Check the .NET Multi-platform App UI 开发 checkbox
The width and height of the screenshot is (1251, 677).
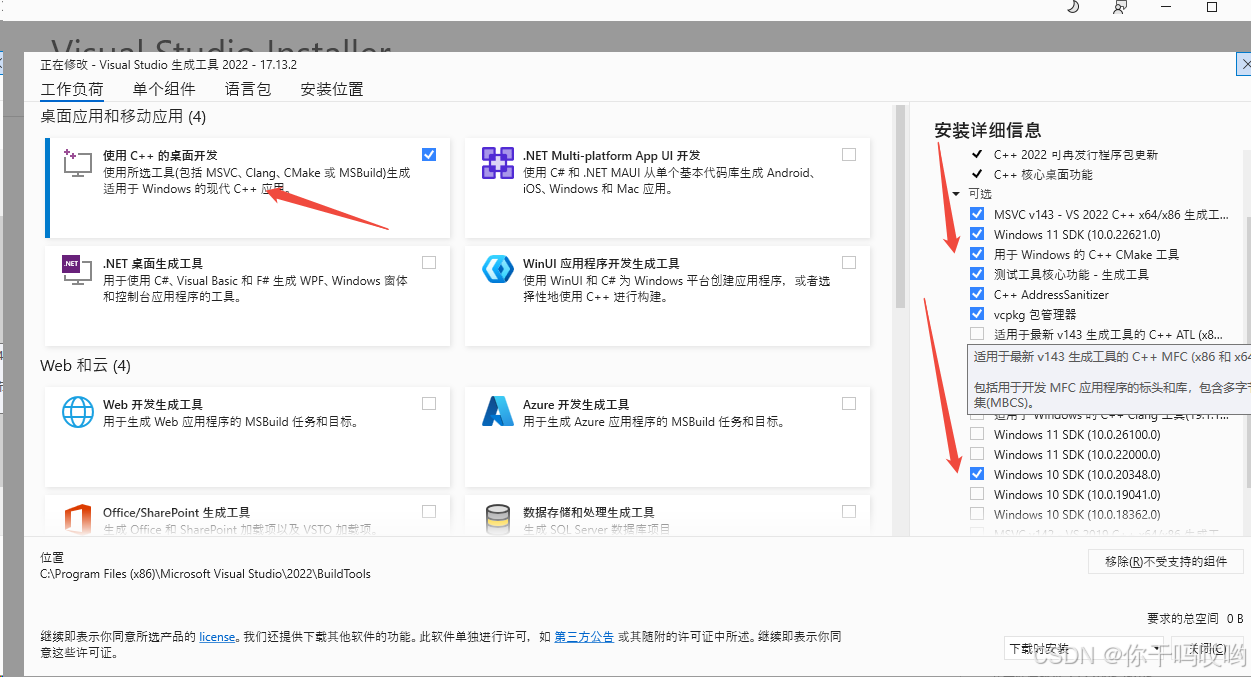849,154
